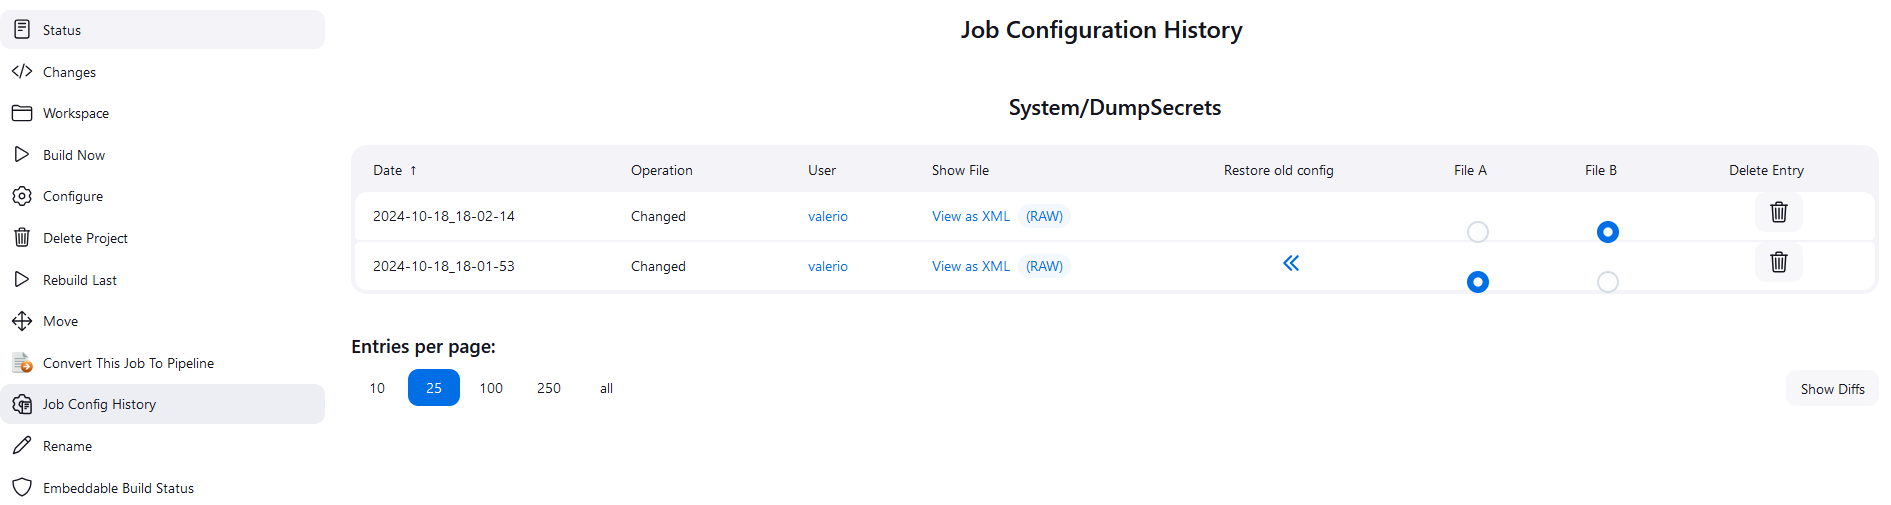Click the Show Diffs button
The height and width of the screenshot is (505, 1891).
(x=1832, y=389)
